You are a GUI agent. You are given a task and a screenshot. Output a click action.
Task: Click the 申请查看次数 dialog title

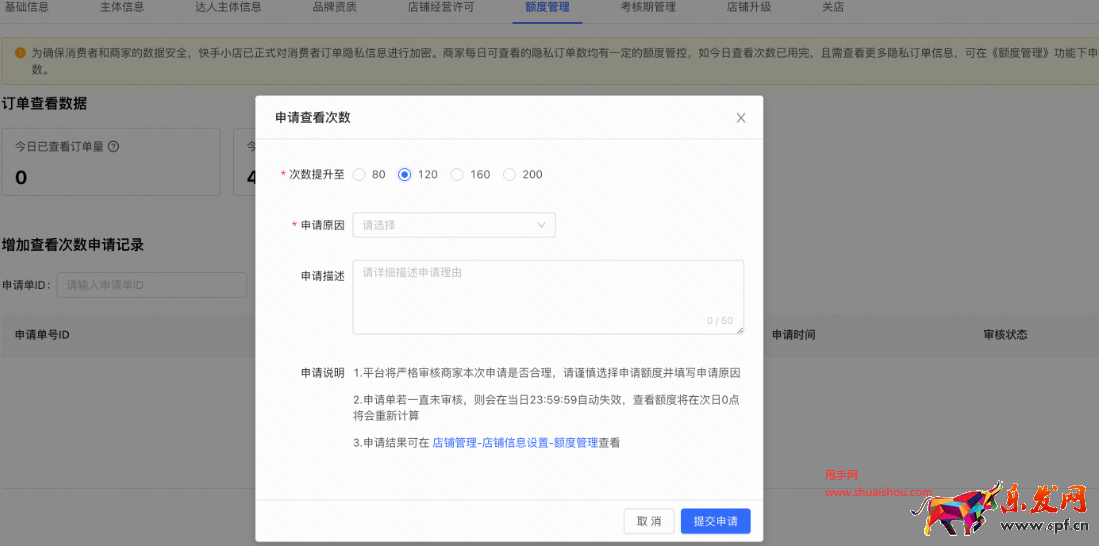click(x=313, y=118)
